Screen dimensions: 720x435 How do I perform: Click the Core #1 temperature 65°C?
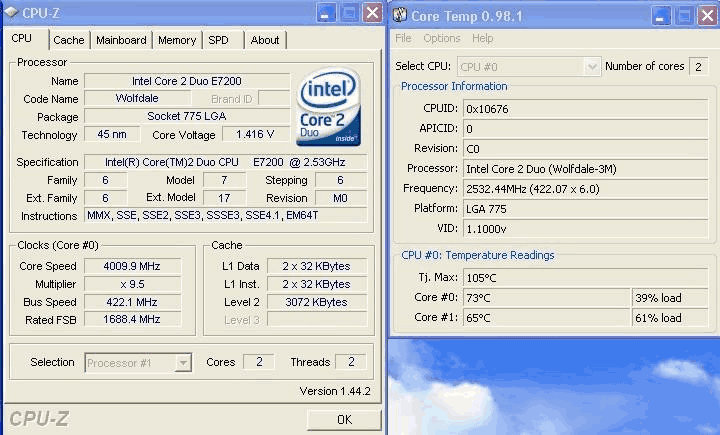[x=546, y=318]
